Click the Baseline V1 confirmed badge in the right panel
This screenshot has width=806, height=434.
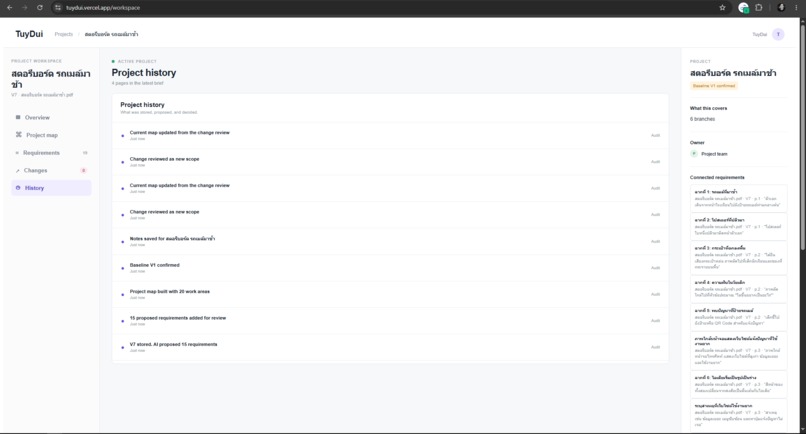714,86
